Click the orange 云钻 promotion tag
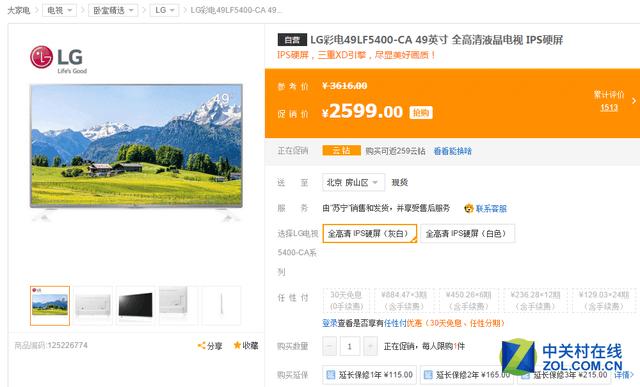The height and width of the screenshot is (387, 640). click(x=341, y=151)
